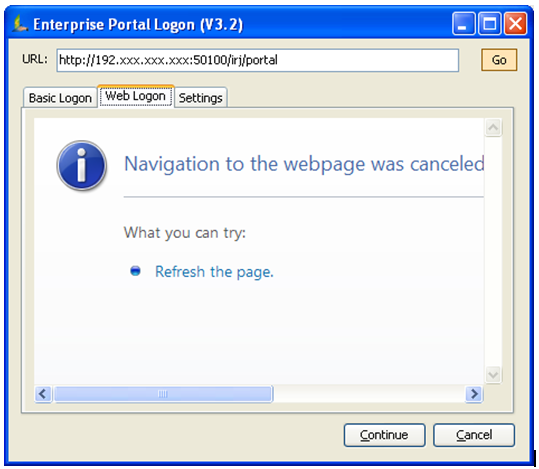This screenshot has height=469, width=539.
Task: Close the Enterprise Portal Logon dialog
Action: click(x=515, y=24)
